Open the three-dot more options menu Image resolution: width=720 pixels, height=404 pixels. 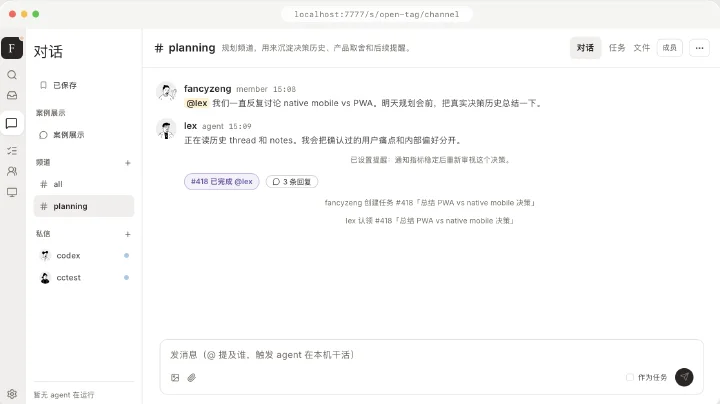[x=699, y=48]
